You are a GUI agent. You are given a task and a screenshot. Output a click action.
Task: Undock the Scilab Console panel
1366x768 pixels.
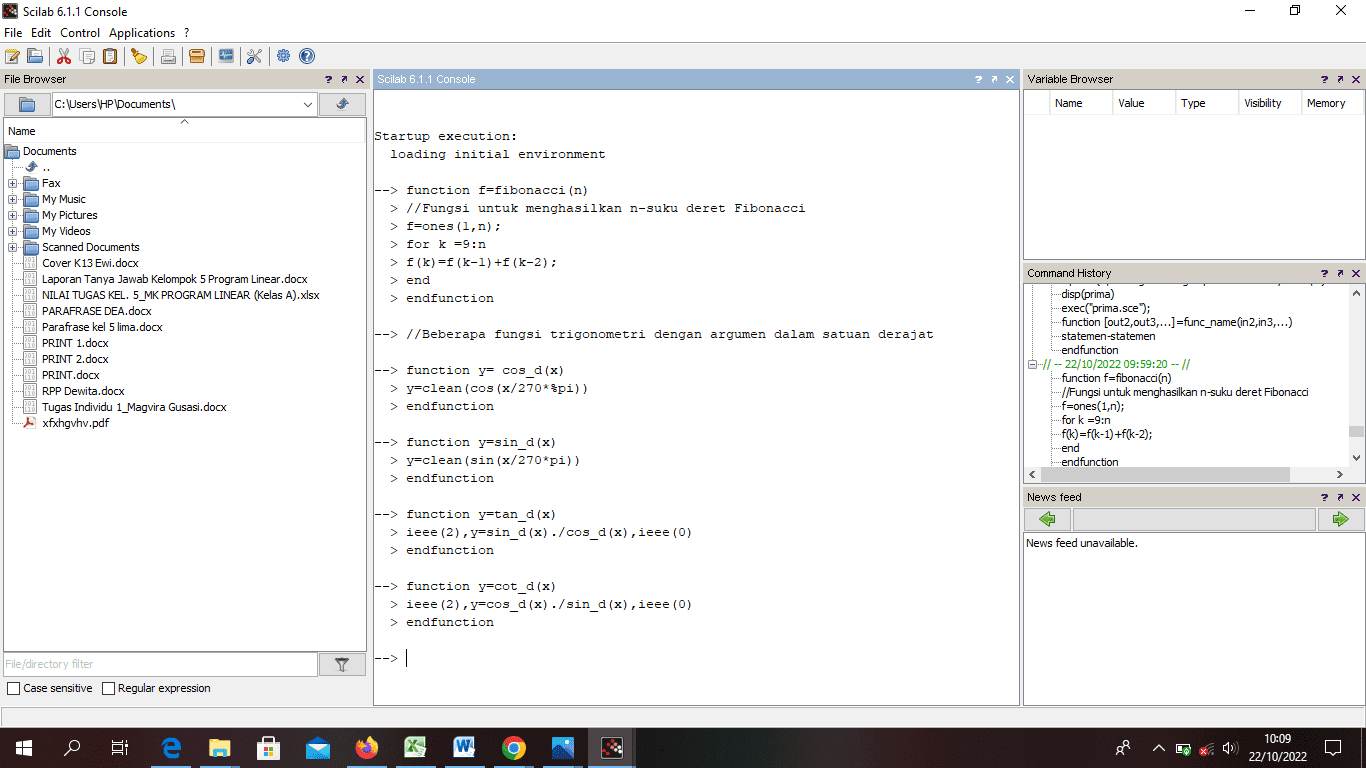pos(994,79)
